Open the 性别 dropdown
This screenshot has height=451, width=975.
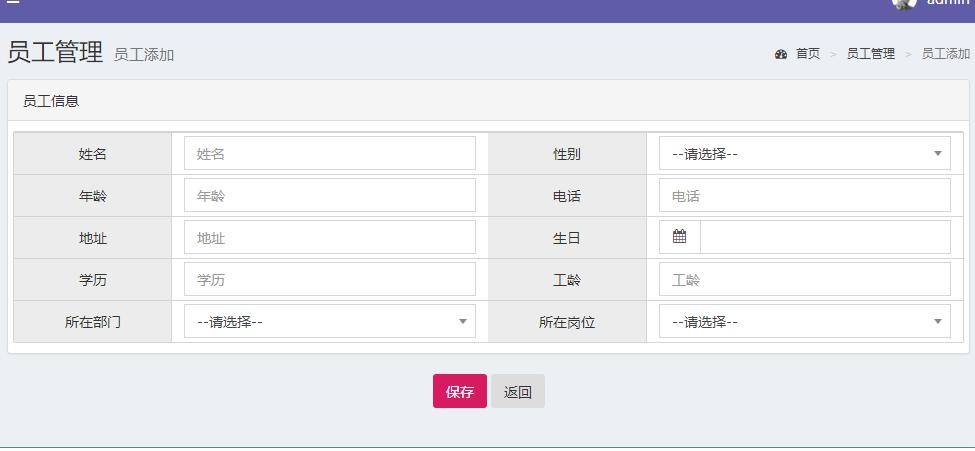804,154
